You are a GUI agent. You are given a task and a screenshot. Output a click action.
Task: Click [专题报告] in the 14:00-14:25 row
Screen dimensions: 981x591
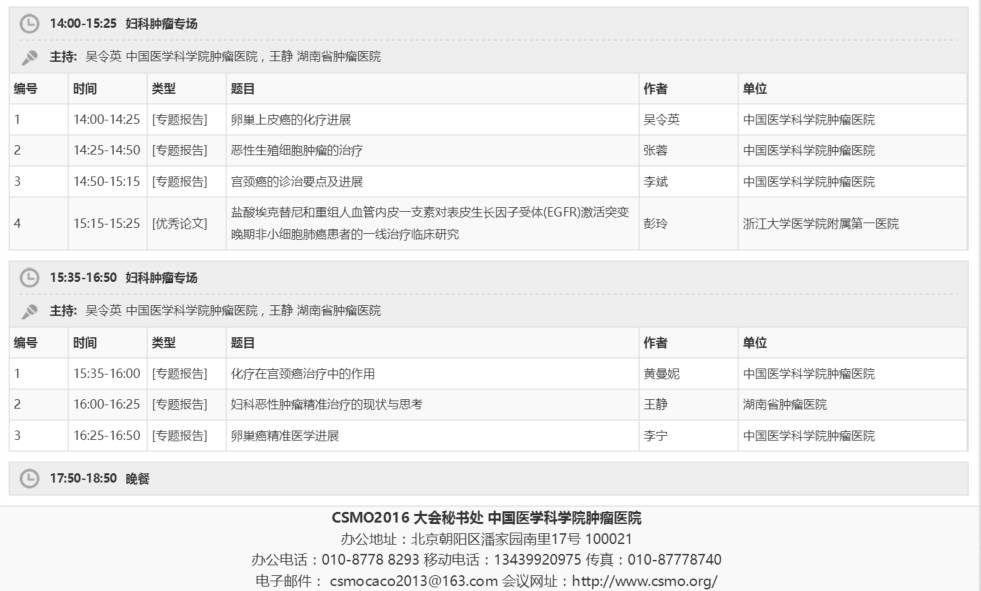pos(180,120)
